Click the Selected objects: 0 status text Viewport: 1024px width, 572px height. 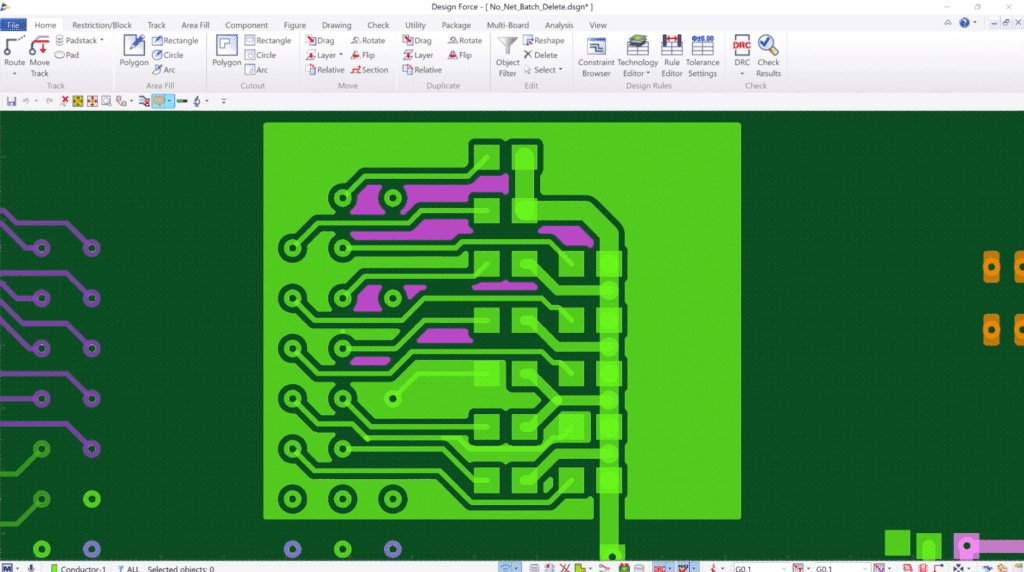[181, 568]
